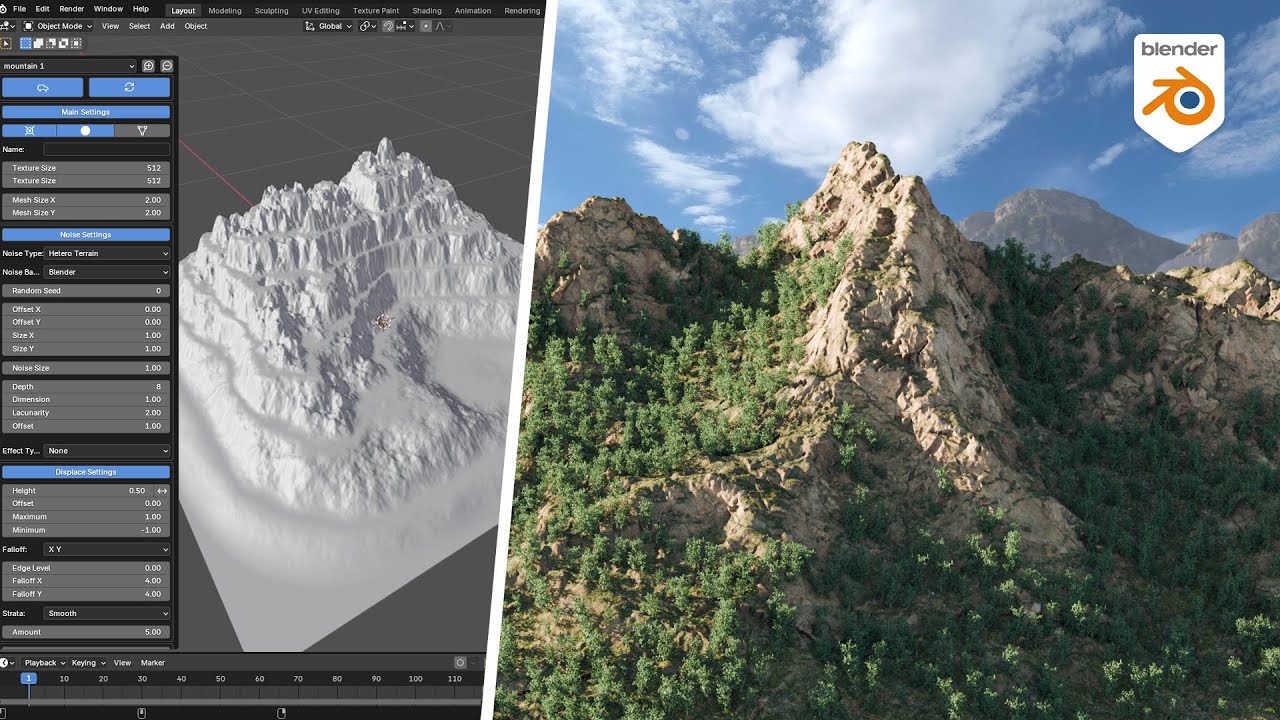
Task: Click Height field's double-arrow drag handle
Action: (162, 491)
